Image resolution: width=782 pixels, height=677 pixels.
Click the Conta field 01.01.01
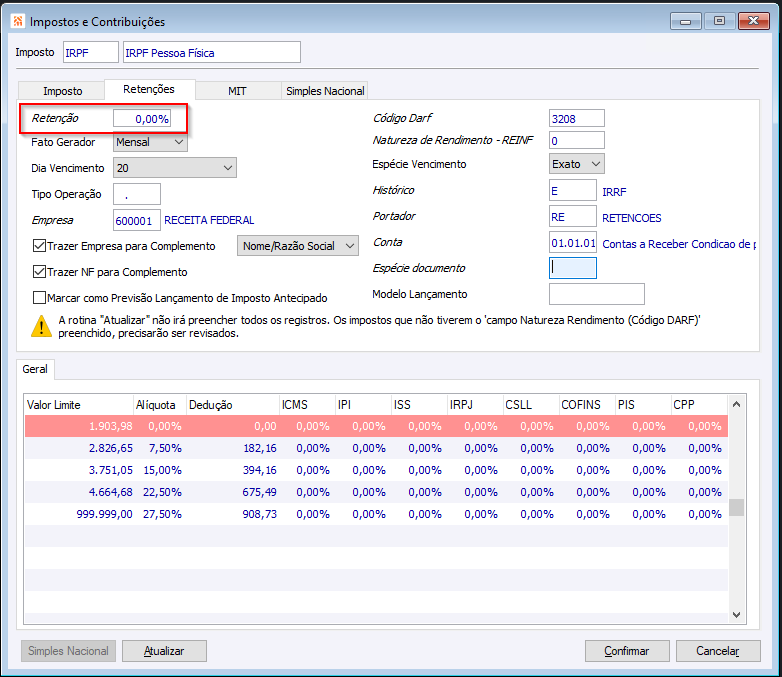point(573,242)
